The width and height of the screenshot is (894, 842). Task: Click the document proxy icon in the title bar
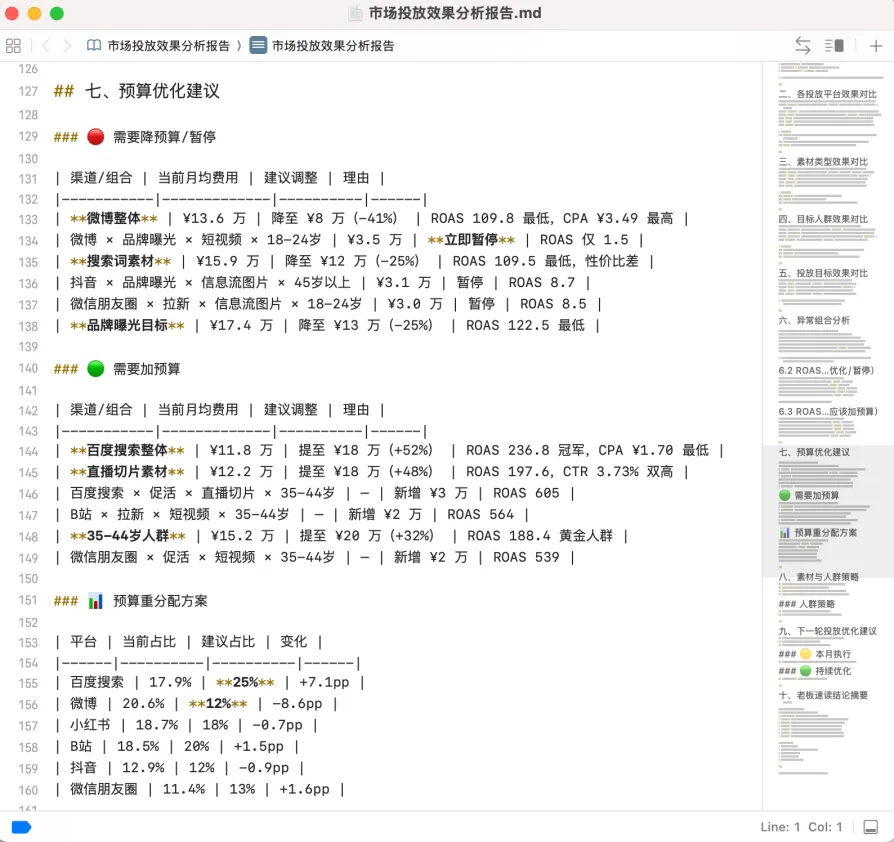click(x=355, y=13)
